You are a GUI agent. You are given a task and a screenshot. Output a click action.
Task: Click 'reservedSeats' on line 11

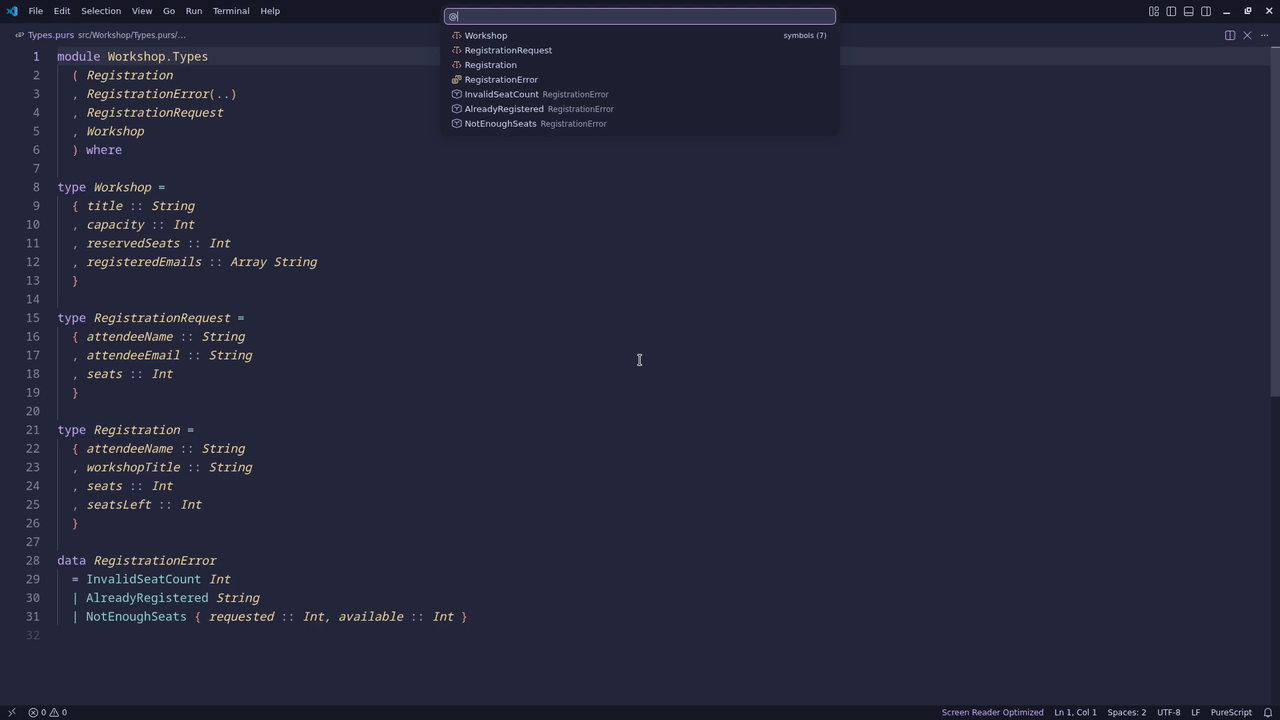click(133, 243)
